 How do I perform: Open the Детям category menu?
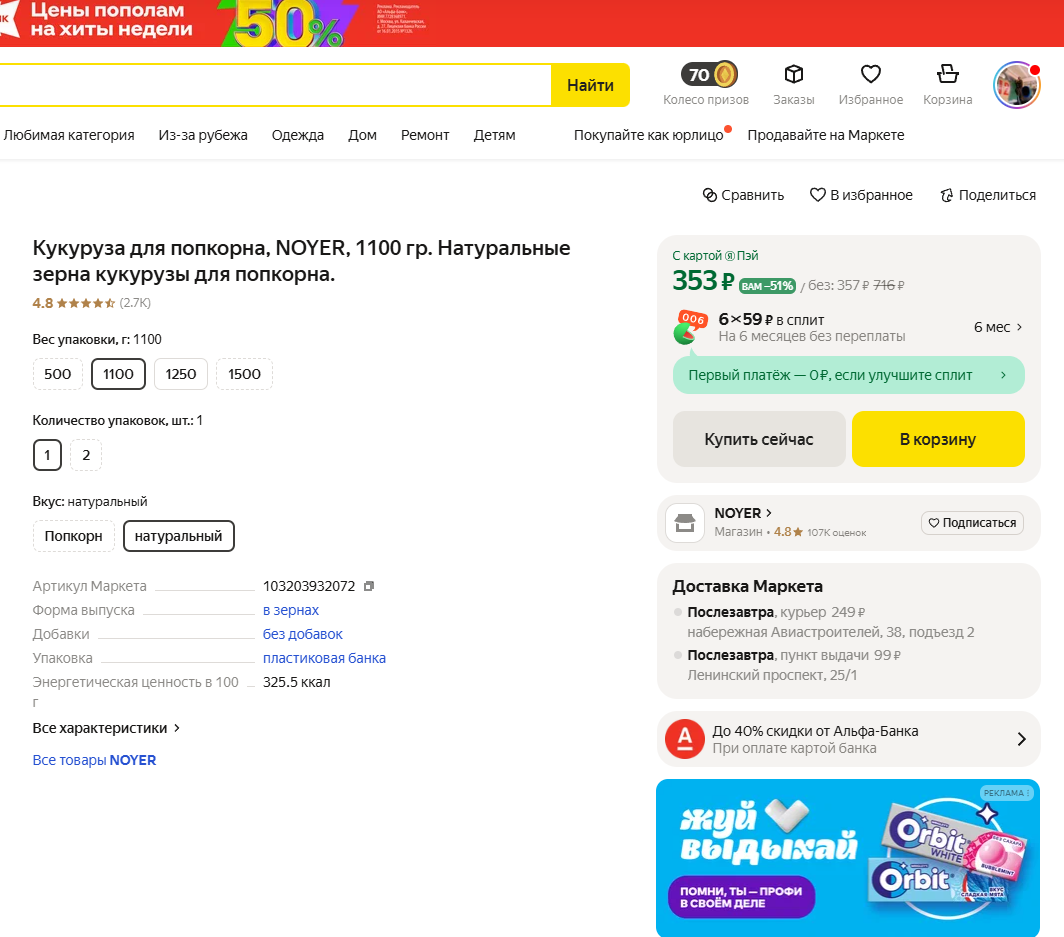(494, 135)
